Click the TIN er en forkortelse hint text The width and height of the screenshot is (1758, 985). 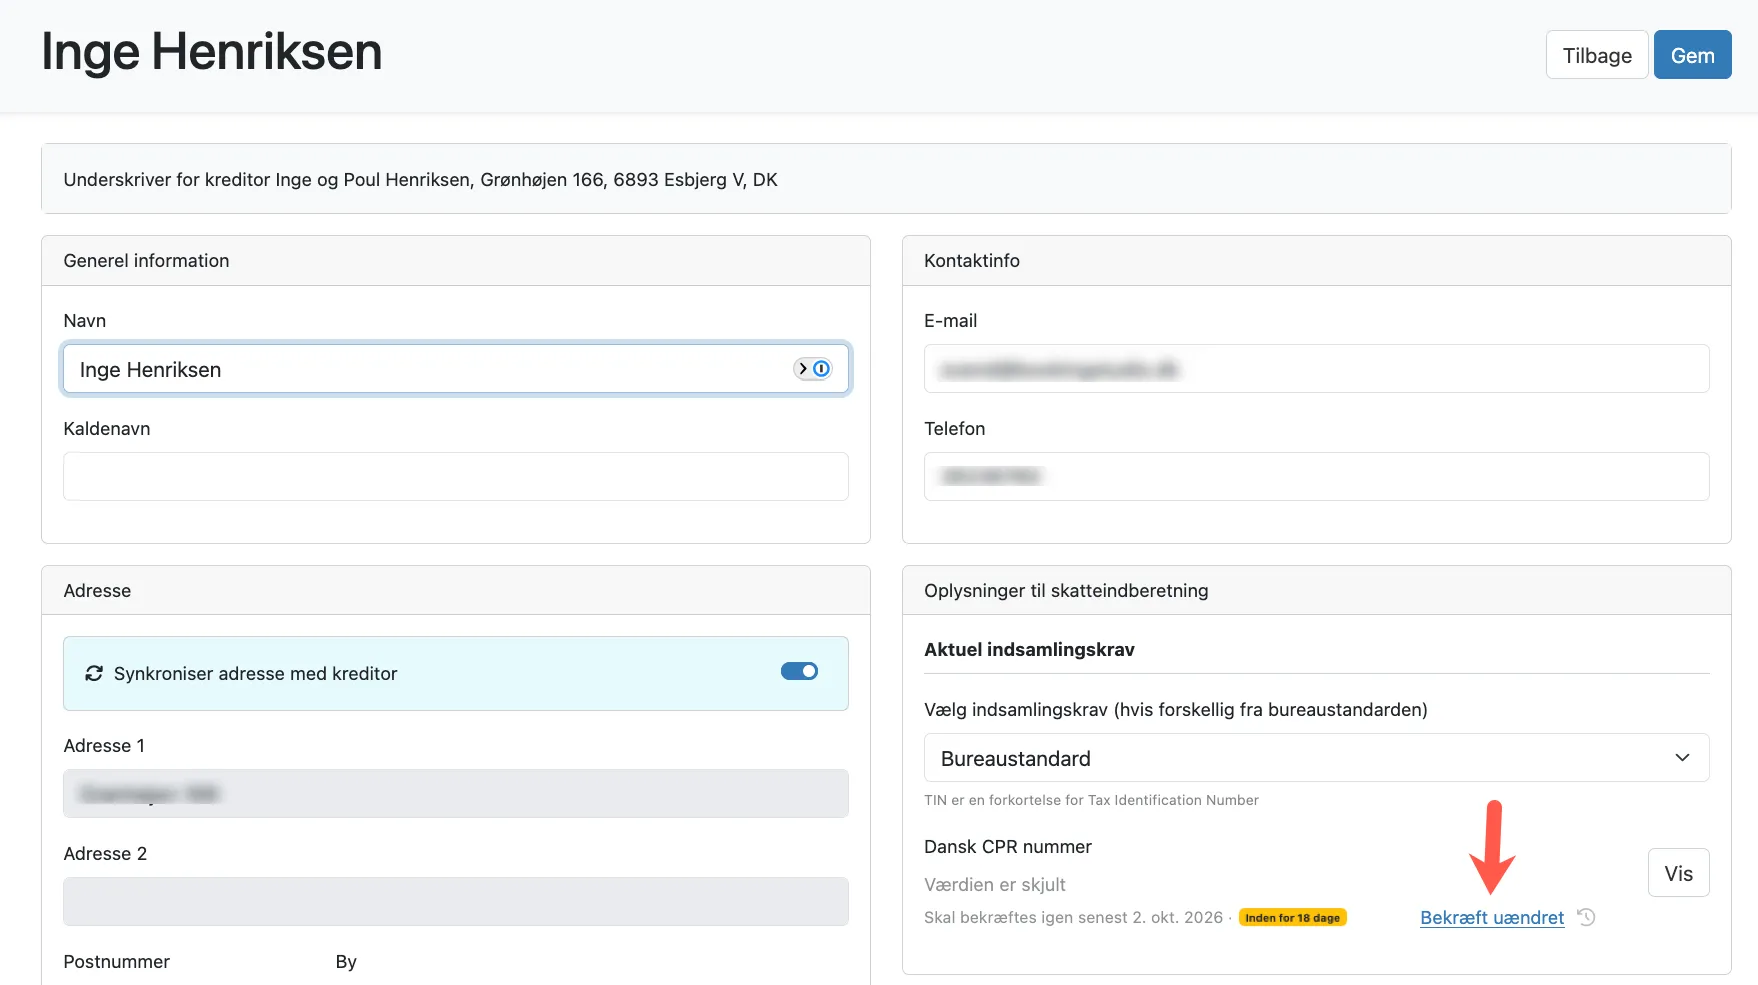coord(1091,800)
